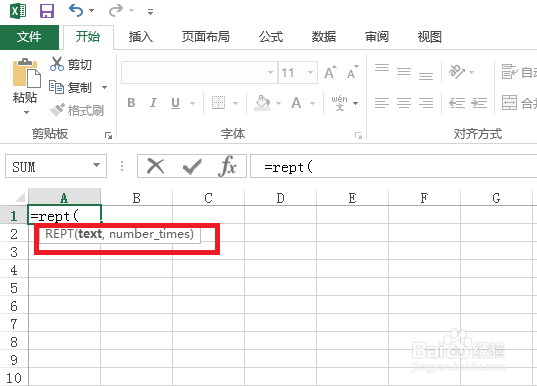Open the Name Box dropdown arrow

point(97,165)
